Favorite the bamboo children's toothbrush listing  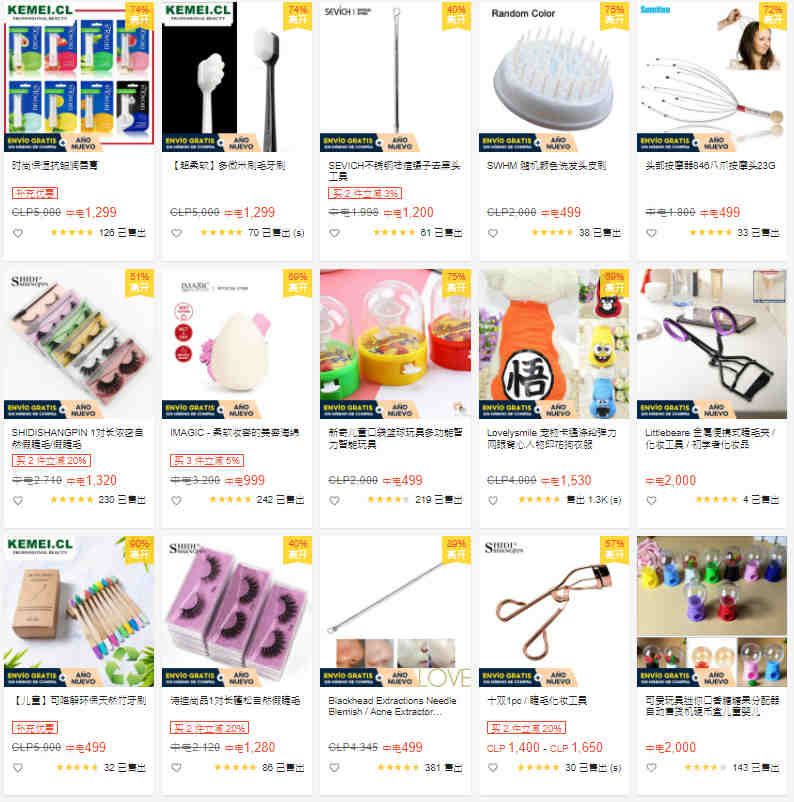coord(18,768)
